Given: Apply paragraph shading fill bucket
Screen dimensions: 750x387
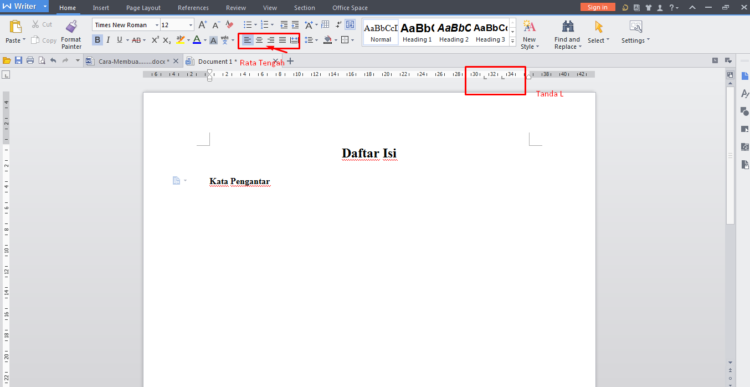Looking at the screenshot, I should pos(328,40).
